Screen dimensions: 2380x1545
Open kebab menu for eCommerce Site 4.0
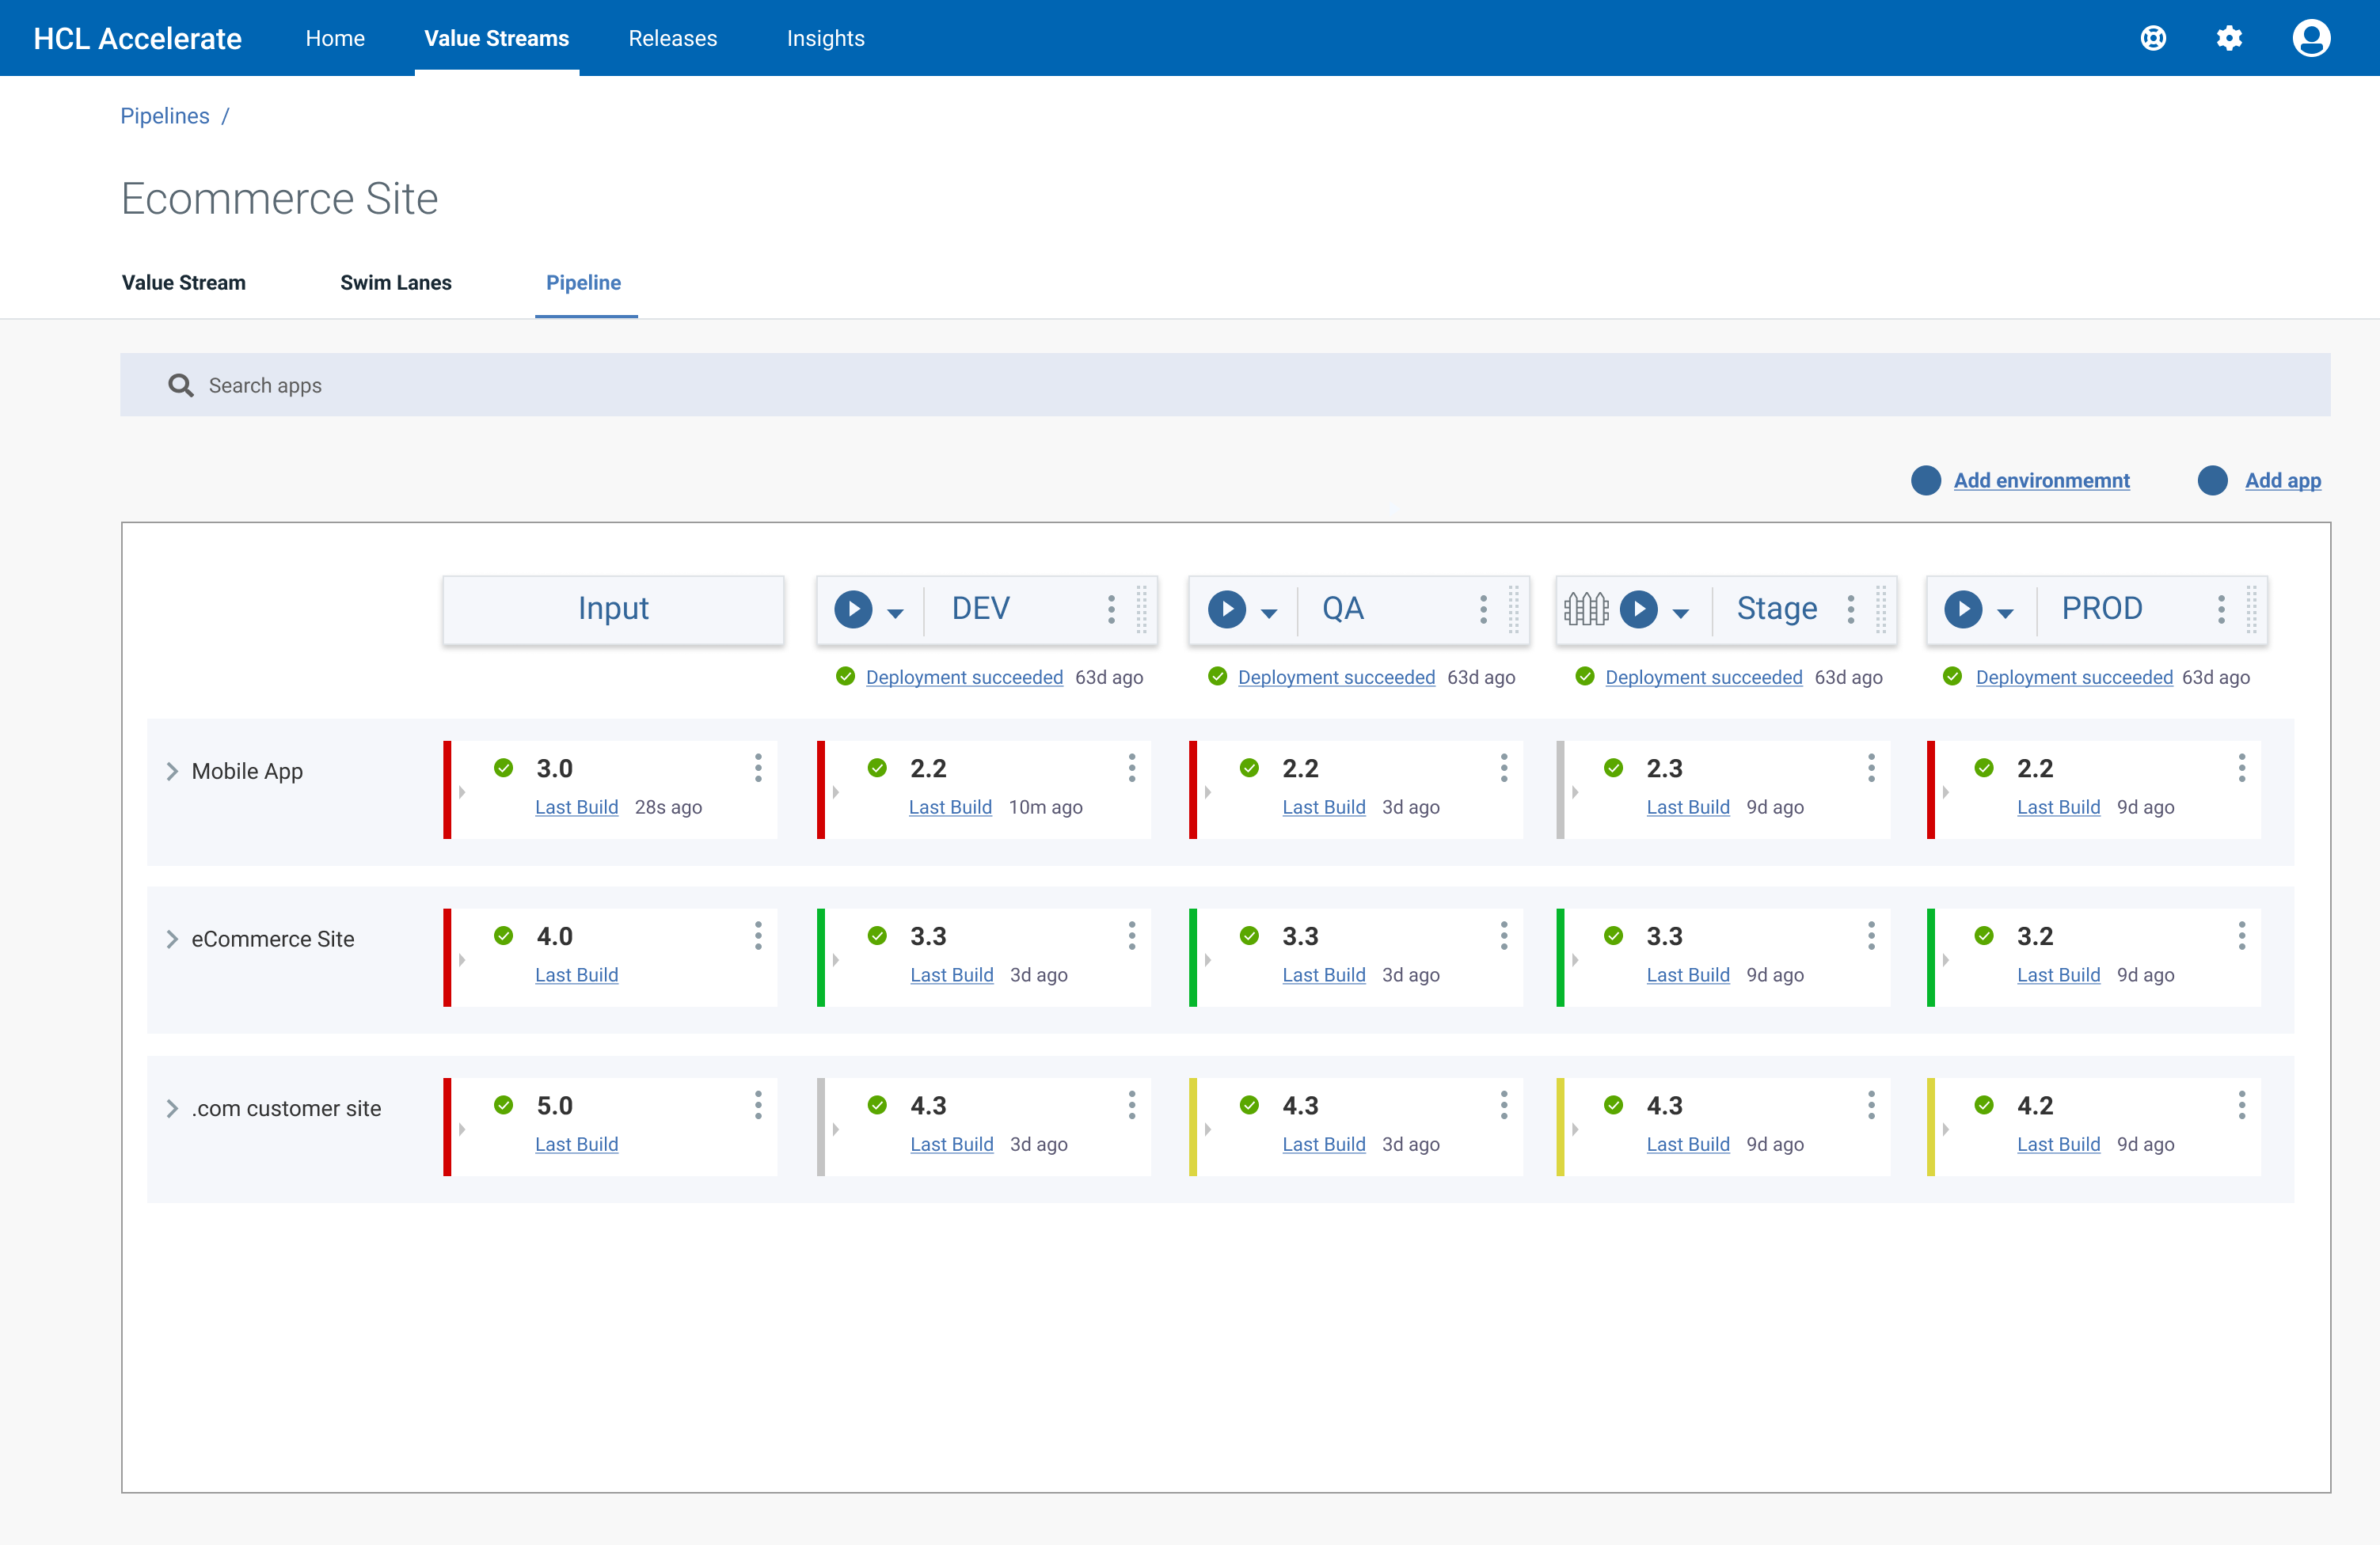pyautogui.click(x=758, y=936)
